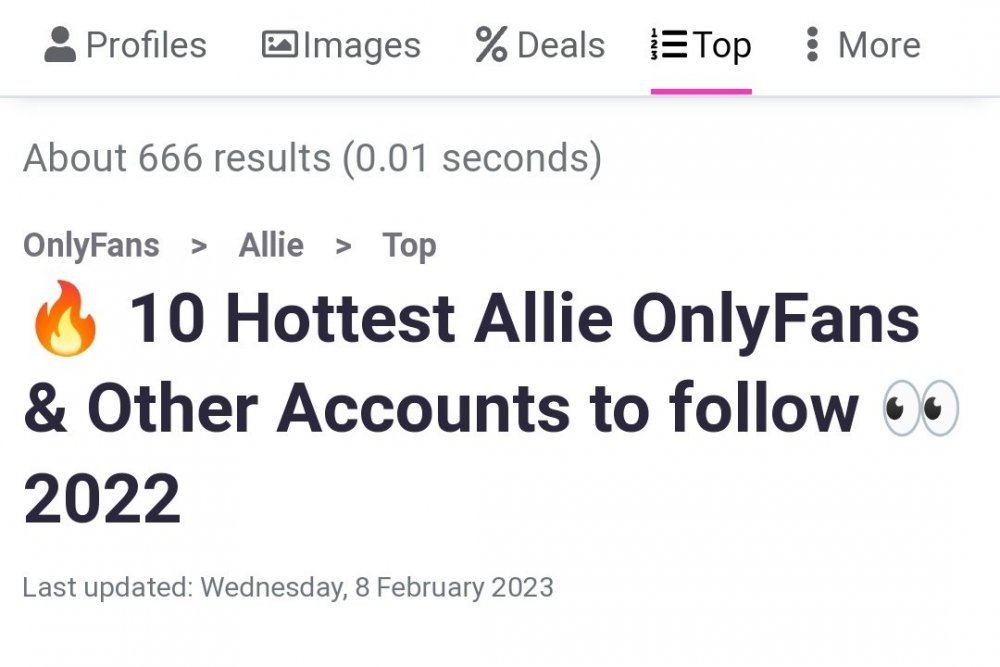This screenshot has height=667, width=1000.
Task: Select the Top tab label
Action: pos(722,45)
